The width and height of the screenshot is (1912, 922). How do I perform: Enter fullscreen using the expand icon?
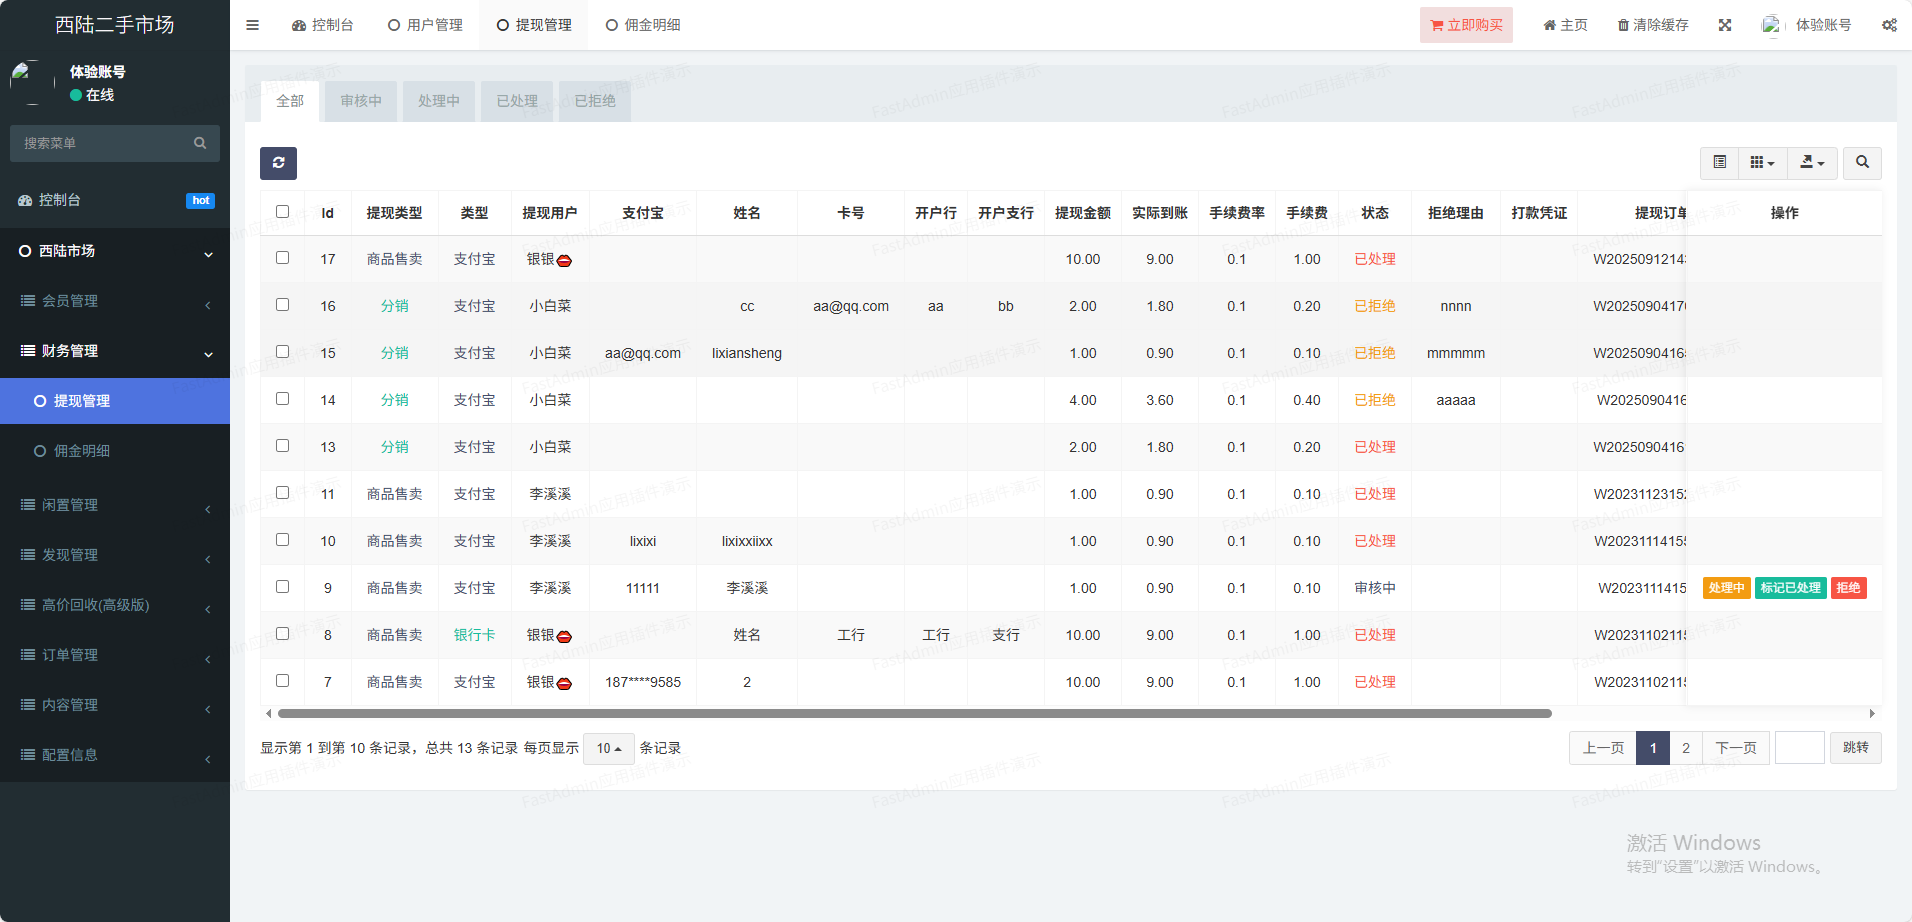pos(1725,25)
